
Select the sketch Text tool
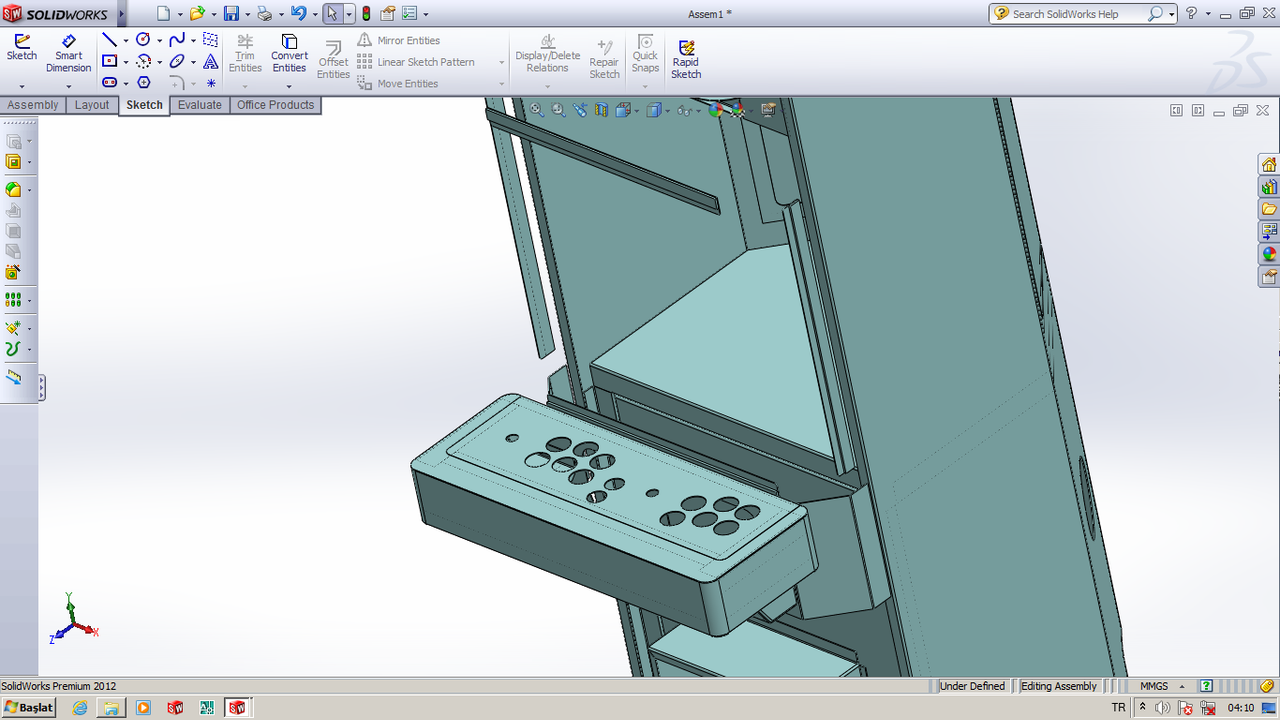210,61
